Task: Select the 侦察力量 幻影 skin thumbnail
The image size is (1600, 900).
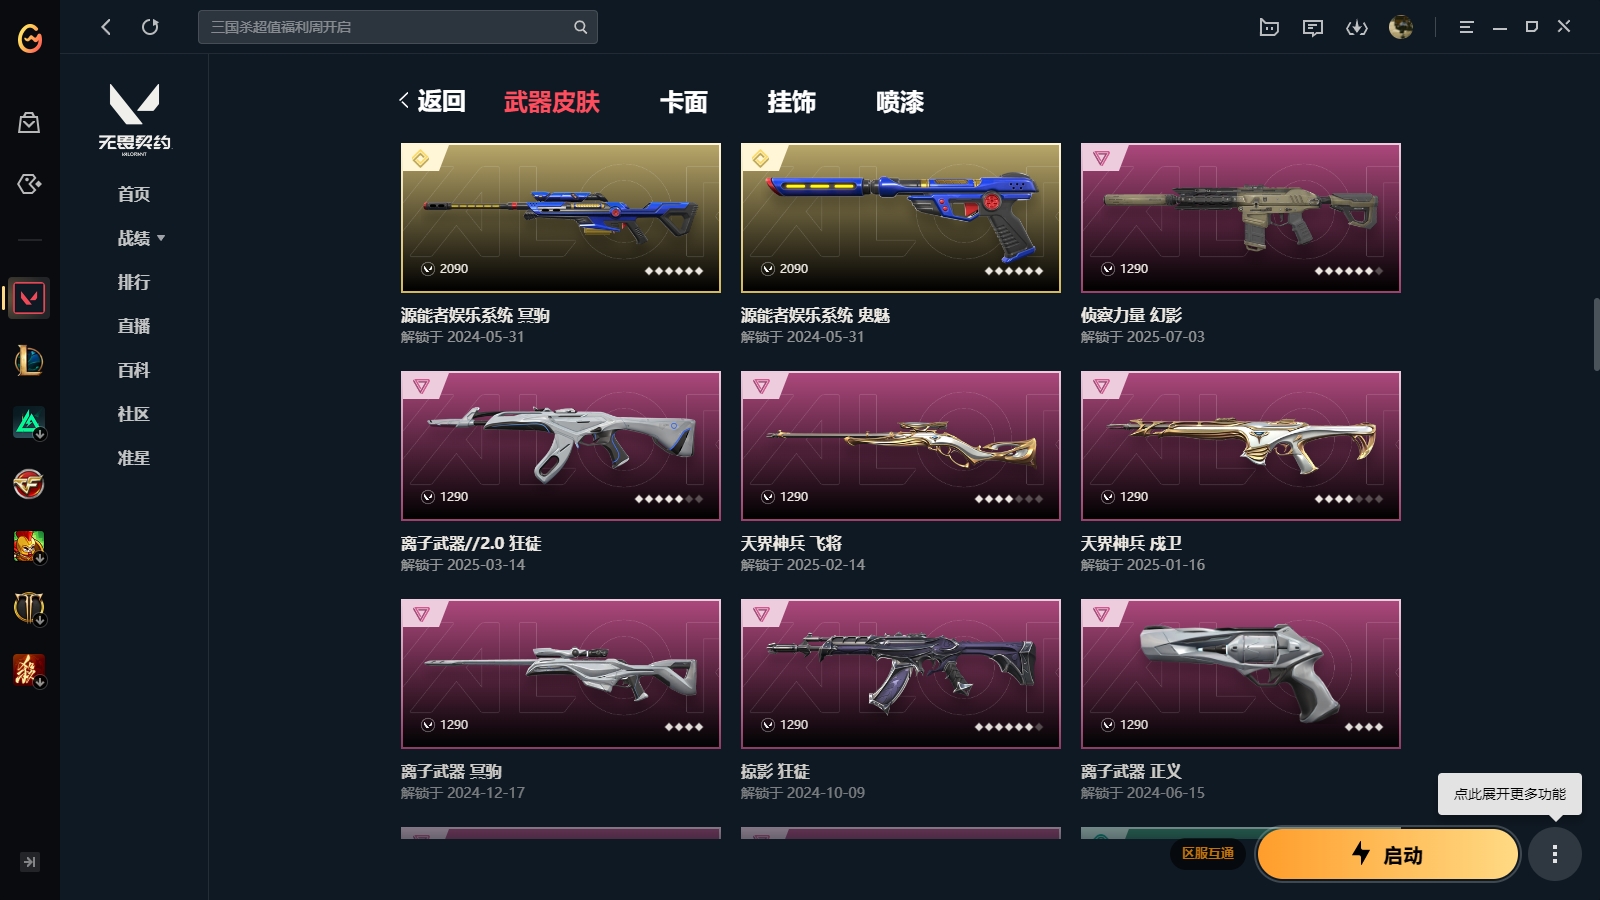Action: click(1241, 218)
